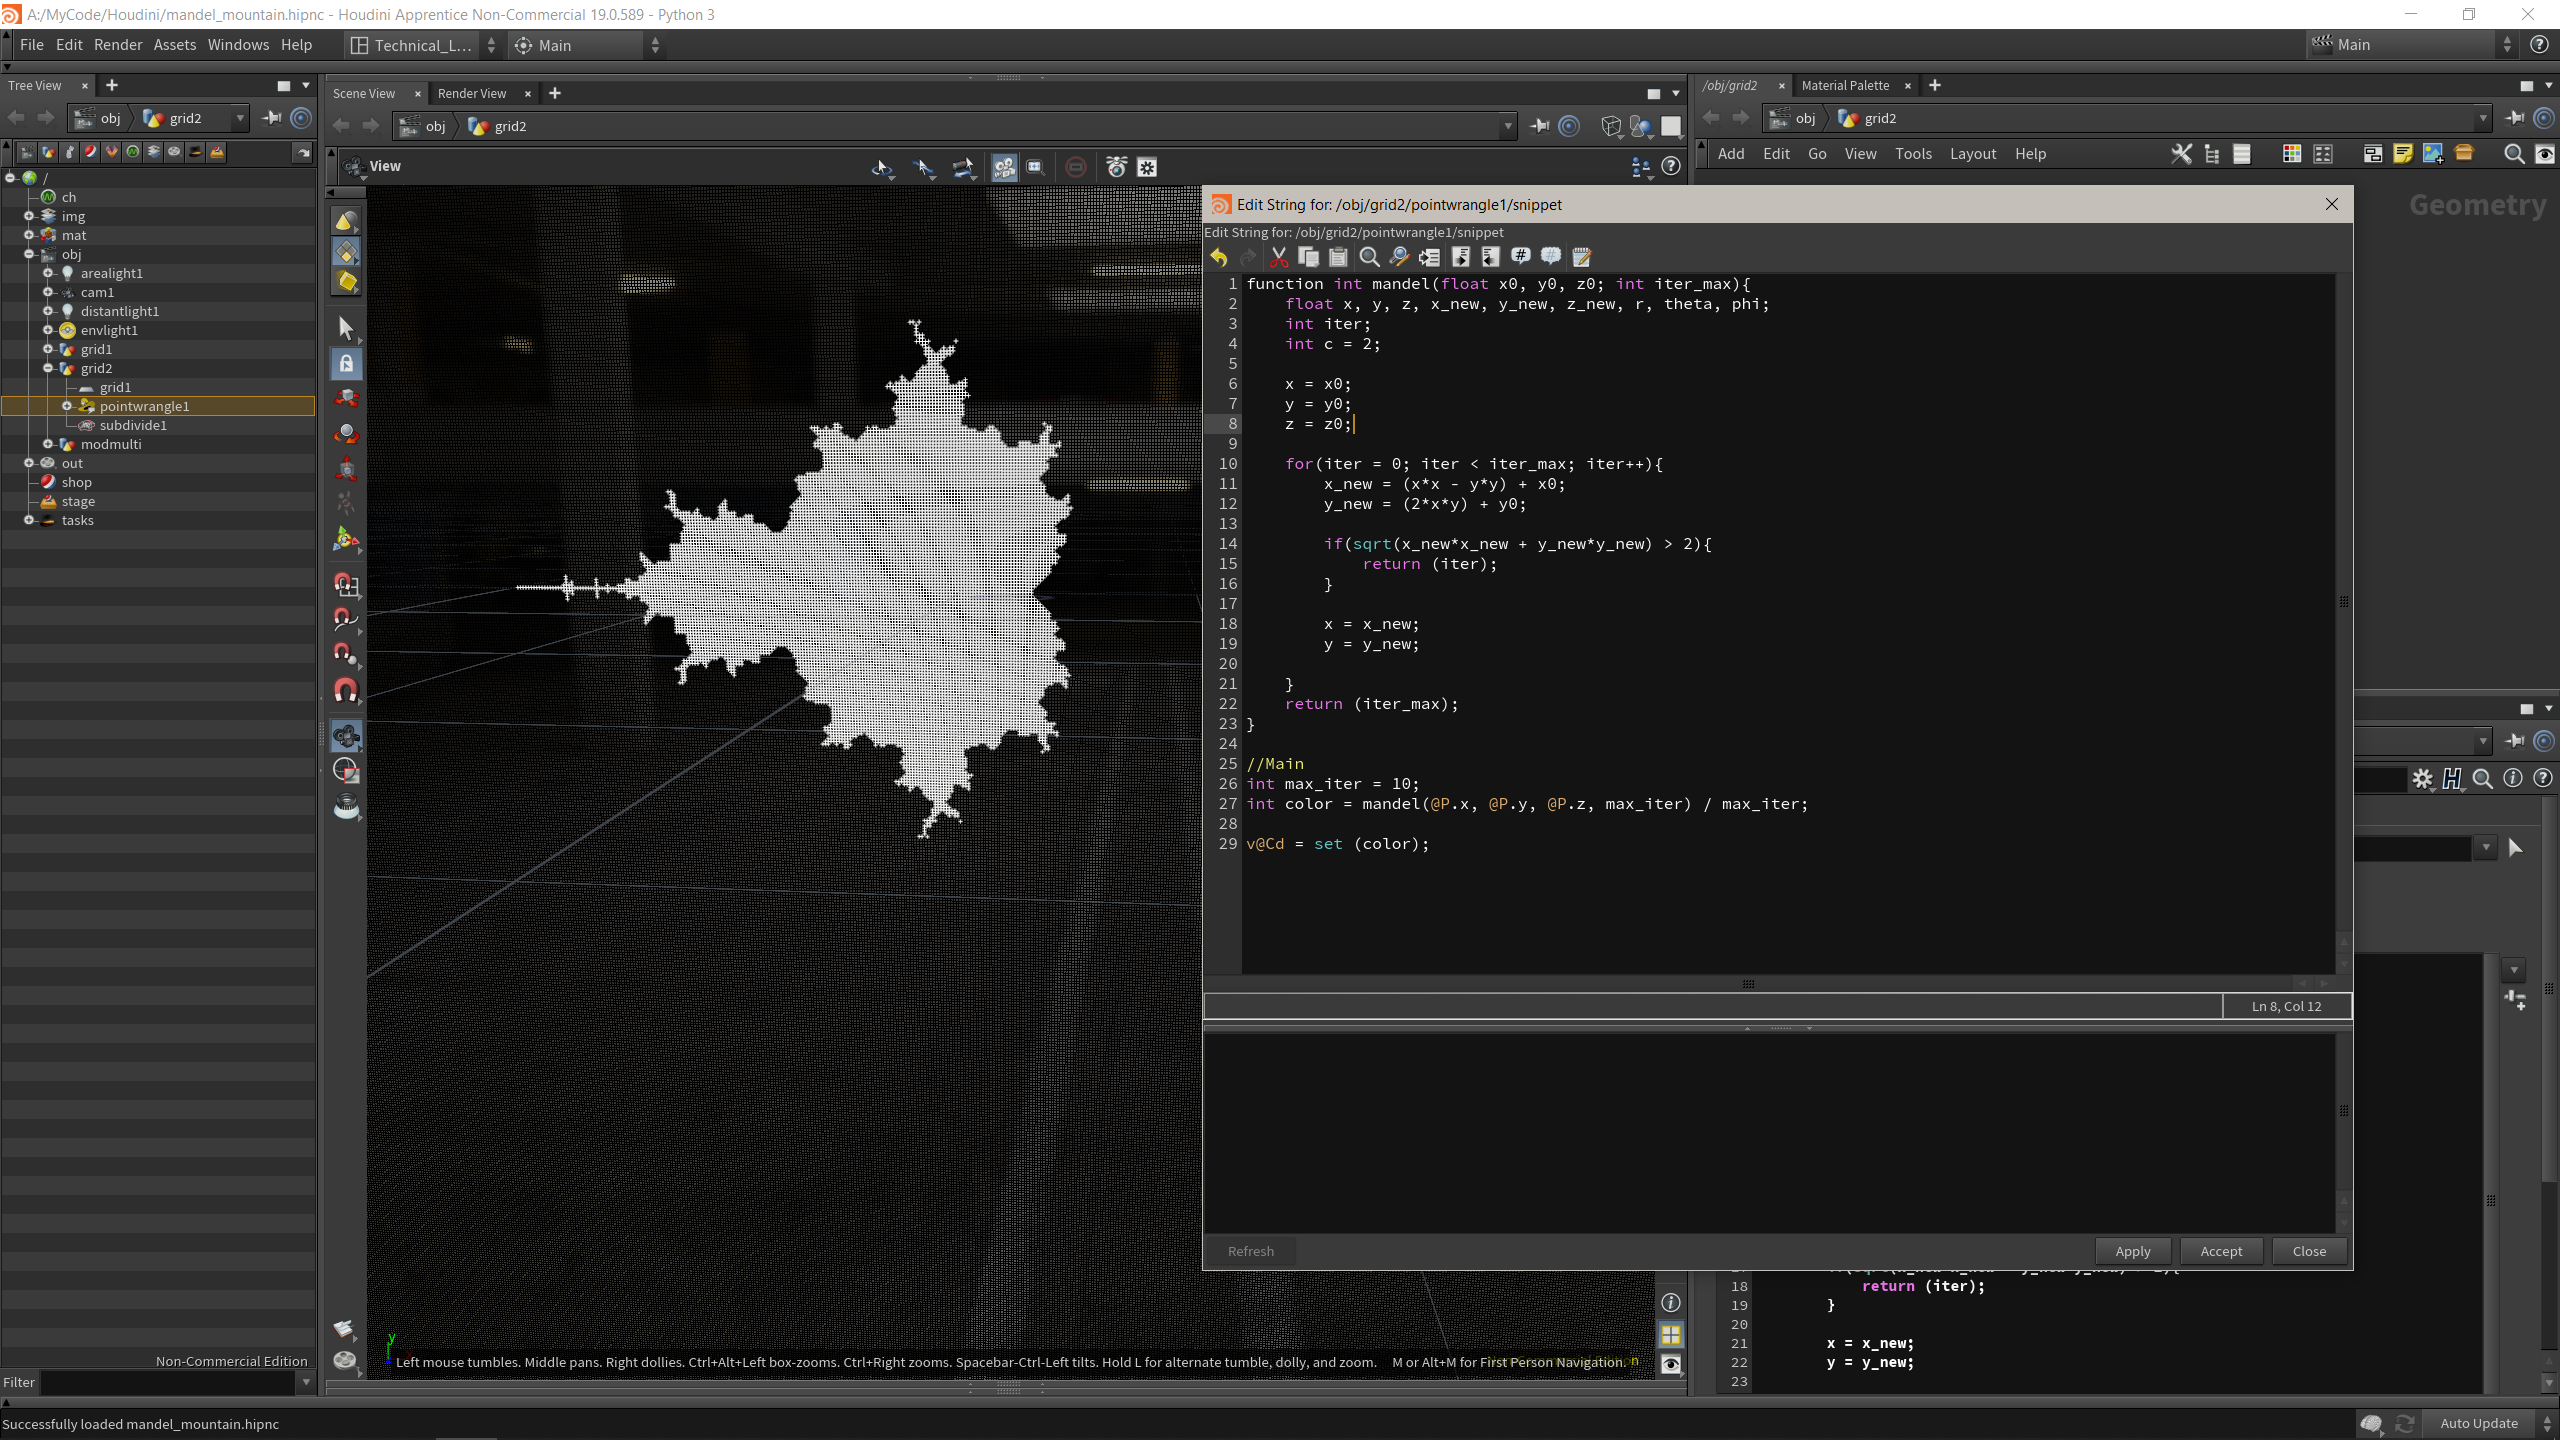
Task: Click the scissors cut icon in the editor toolbar
Action: pyautogui.click(x=1279, y=257)
